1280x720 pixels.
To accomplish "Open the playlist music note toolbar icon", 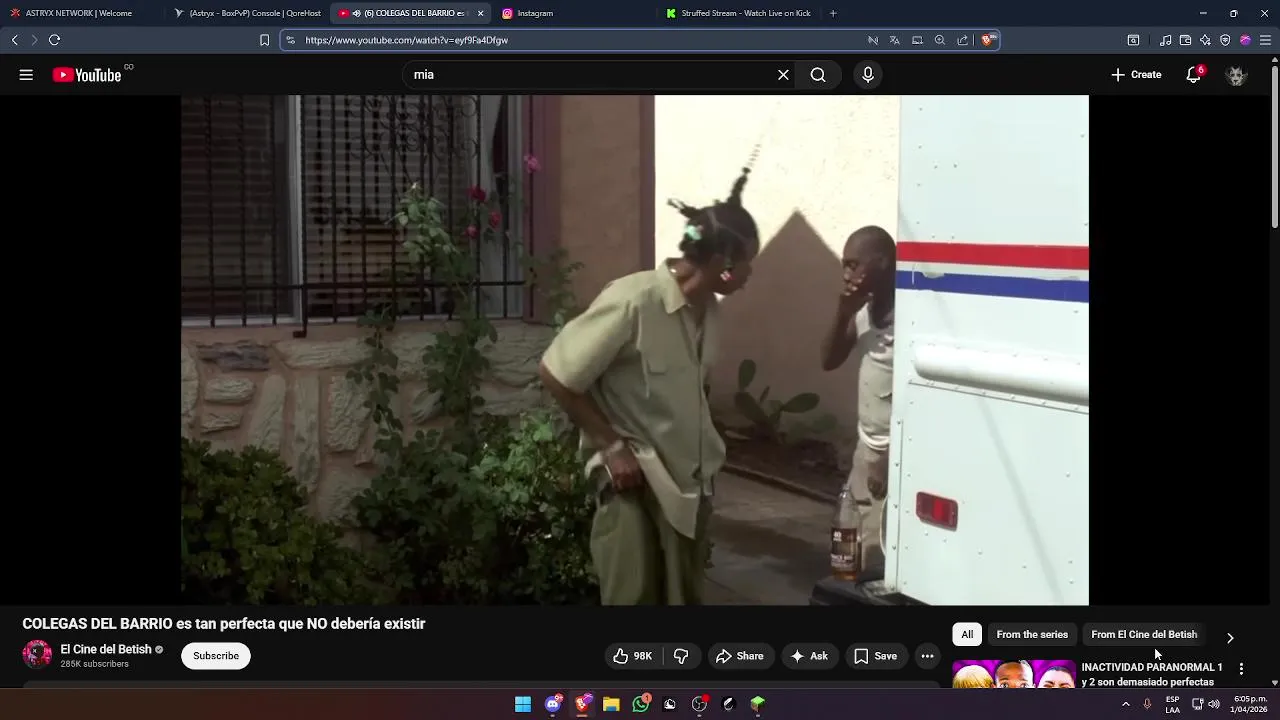I will tap(1165, 40).
